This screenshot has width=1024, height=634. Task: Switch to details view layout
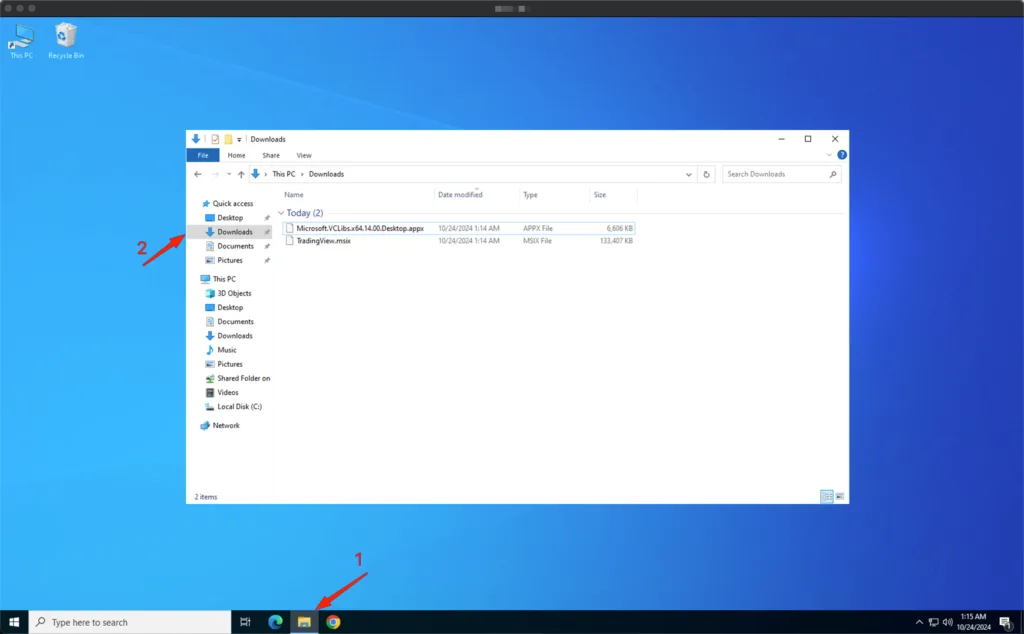(827, 496)
